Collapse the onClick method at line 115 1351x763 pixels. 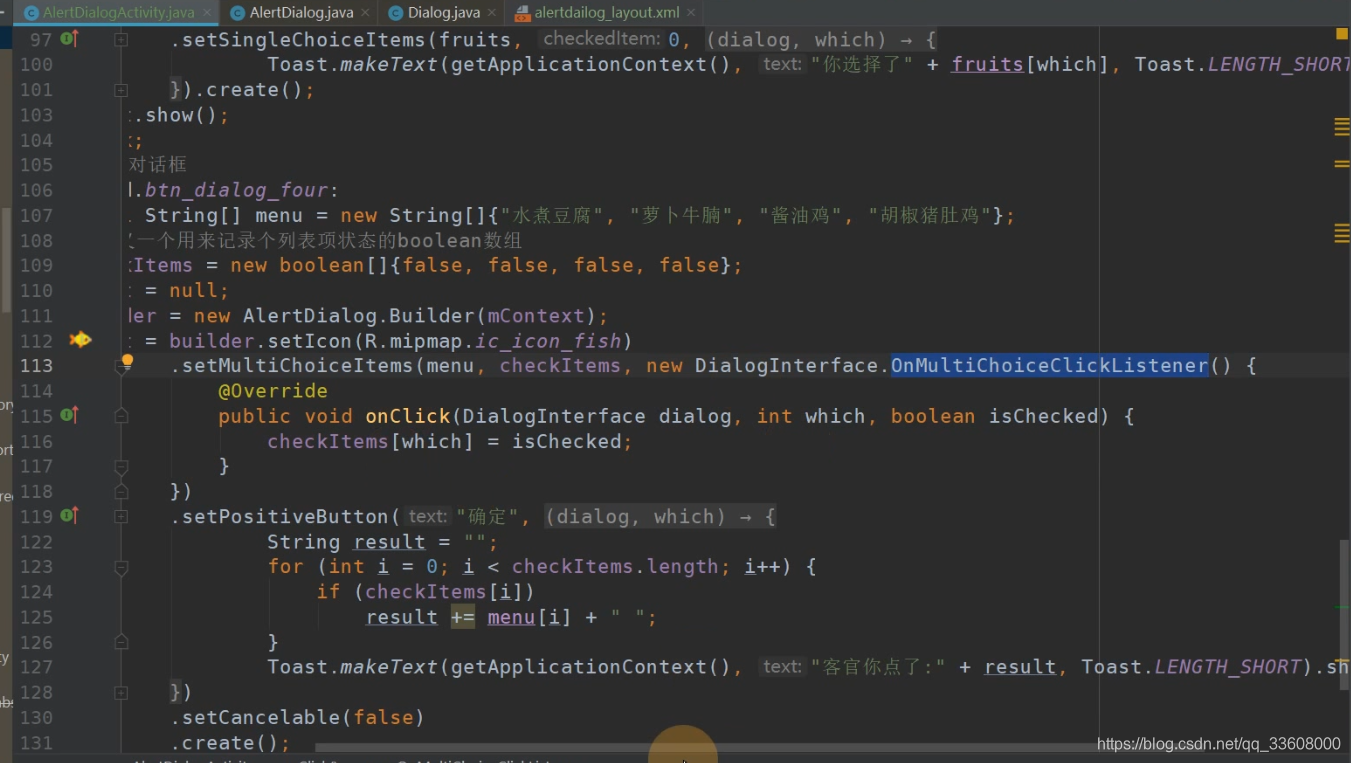[121, 416]
